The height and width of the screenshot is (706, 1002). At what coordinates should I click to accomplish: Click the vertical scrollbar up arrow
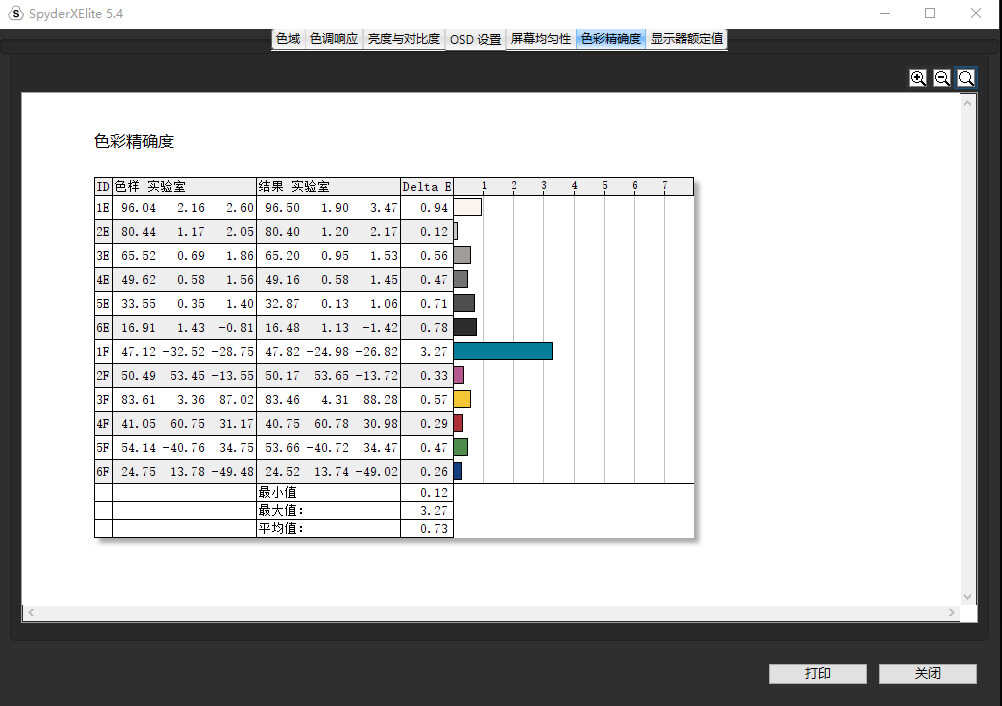tap(967, 103)
